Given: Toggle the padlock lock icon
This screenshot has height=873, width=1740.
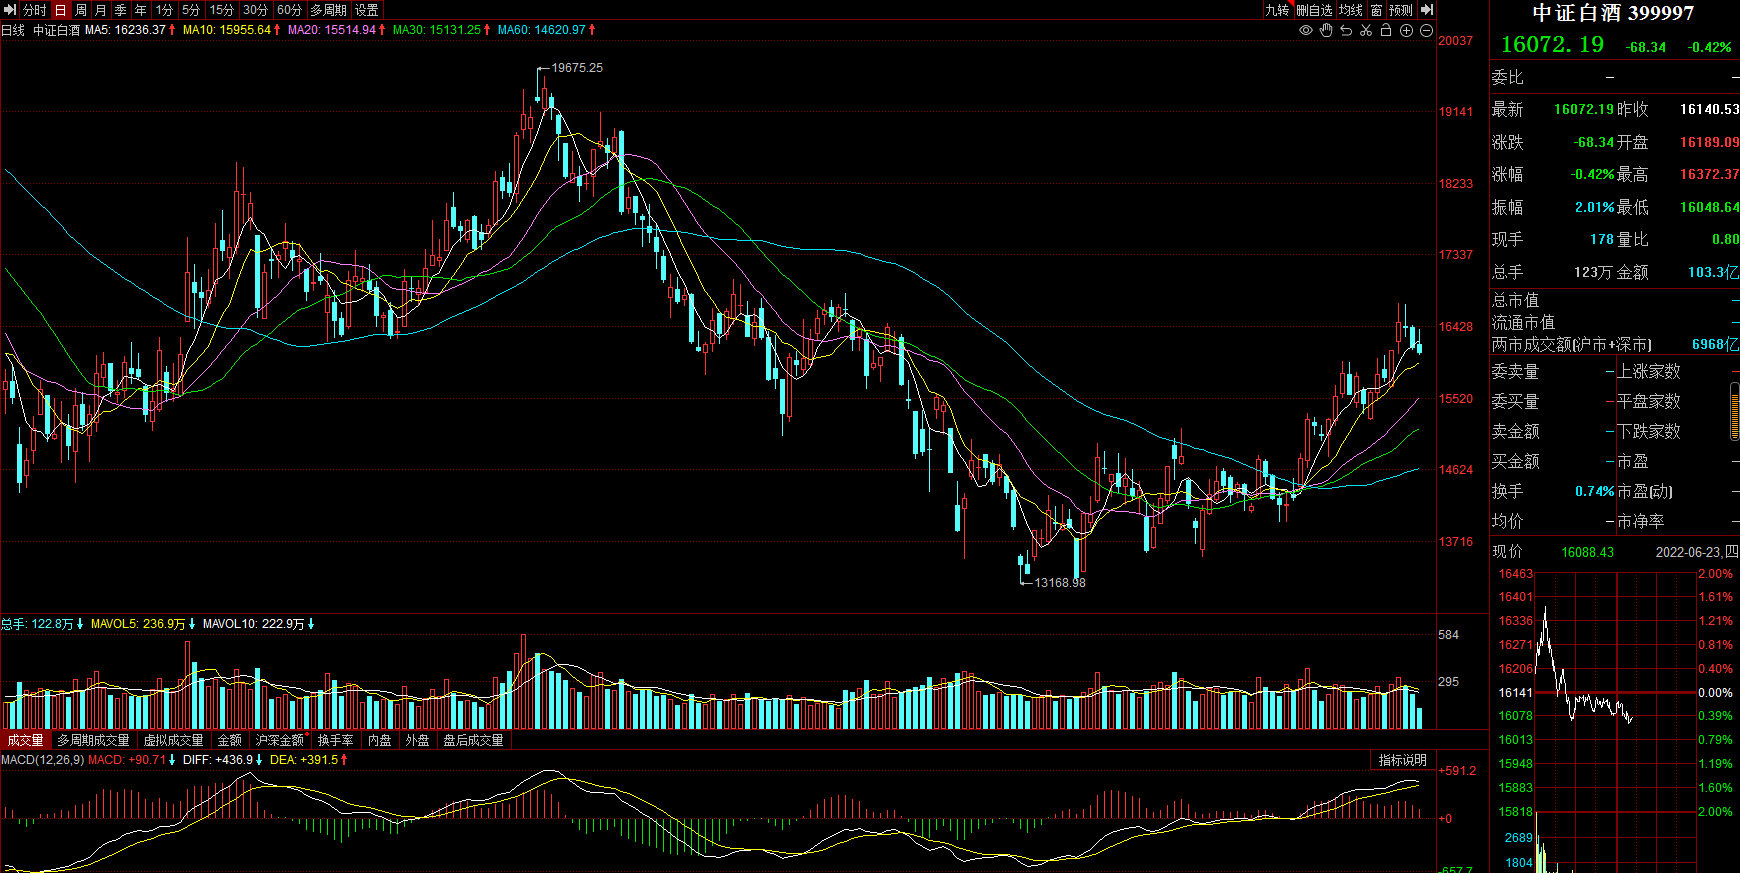Looking at the screenshot, I should point(1386,30).
